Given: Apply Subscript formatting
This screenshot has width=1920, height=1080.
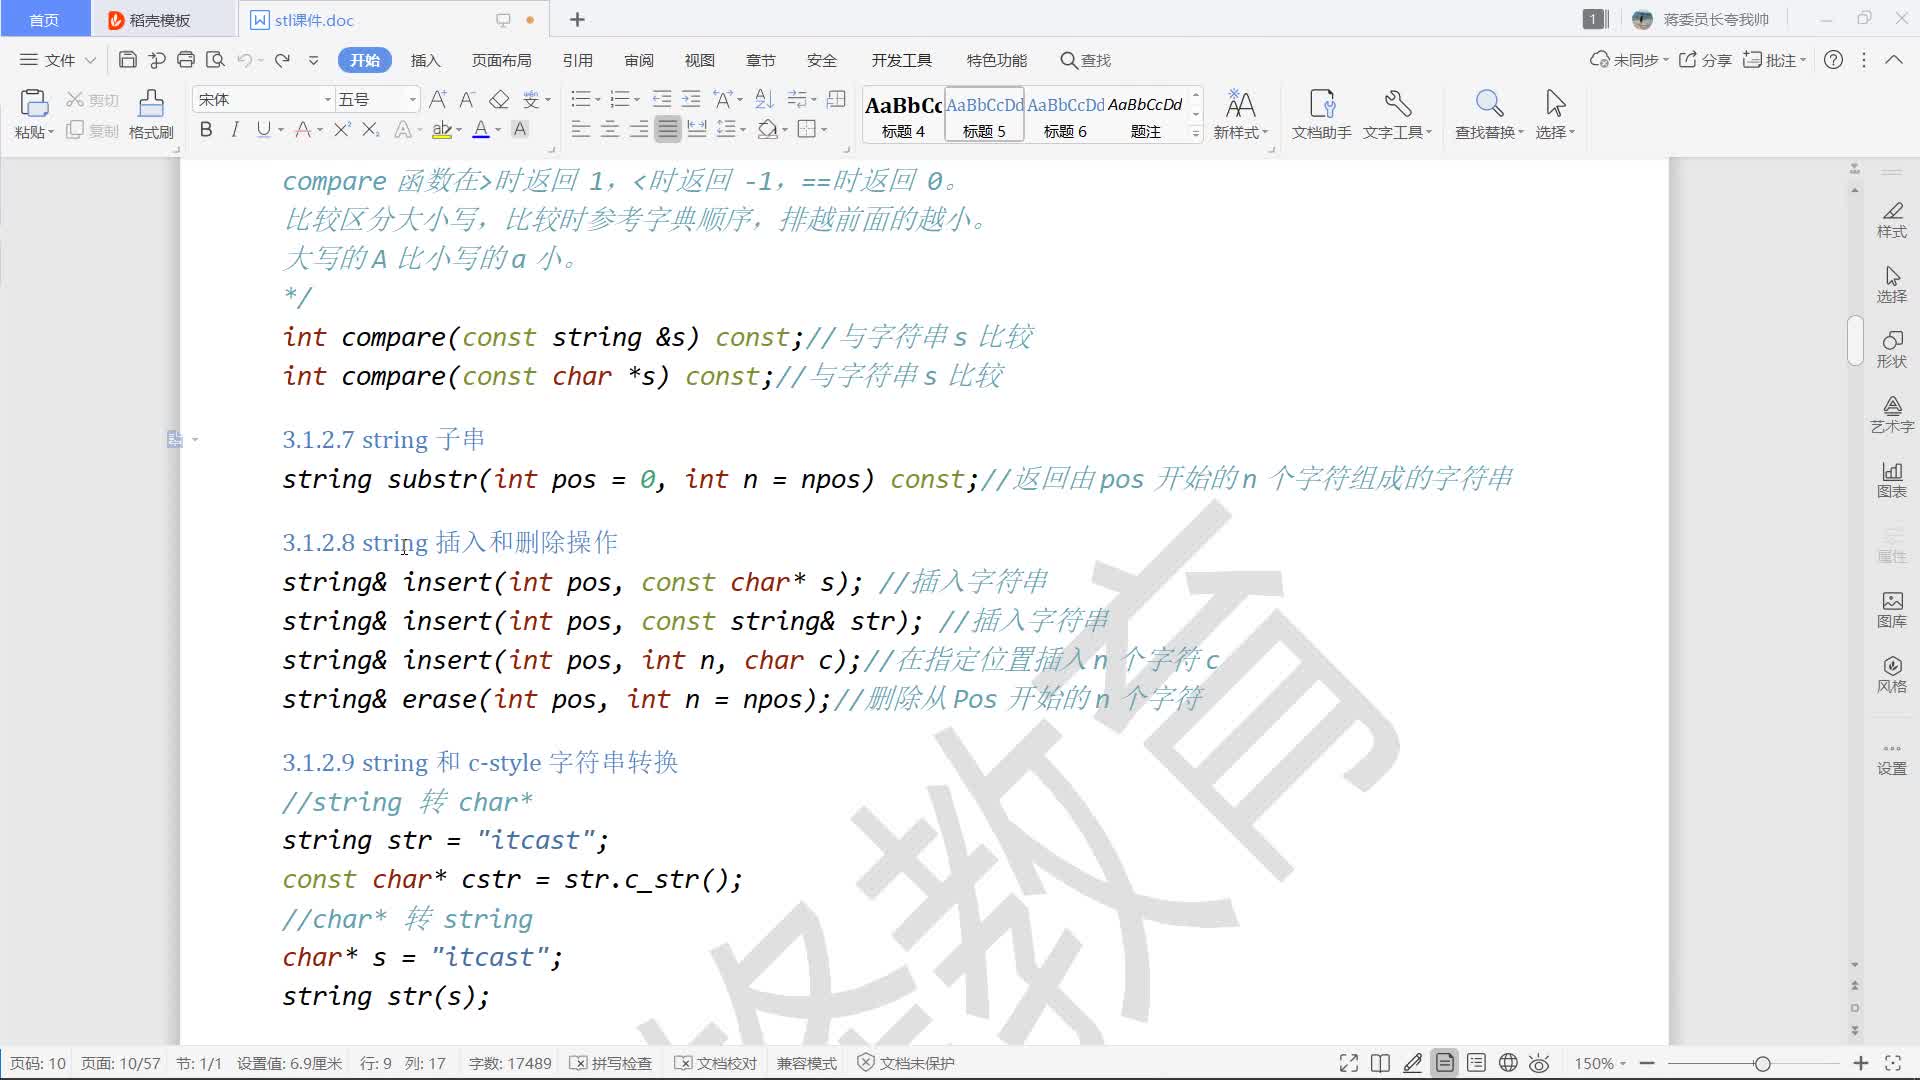Looking at the screenshot, I should (x=370, y=129).
